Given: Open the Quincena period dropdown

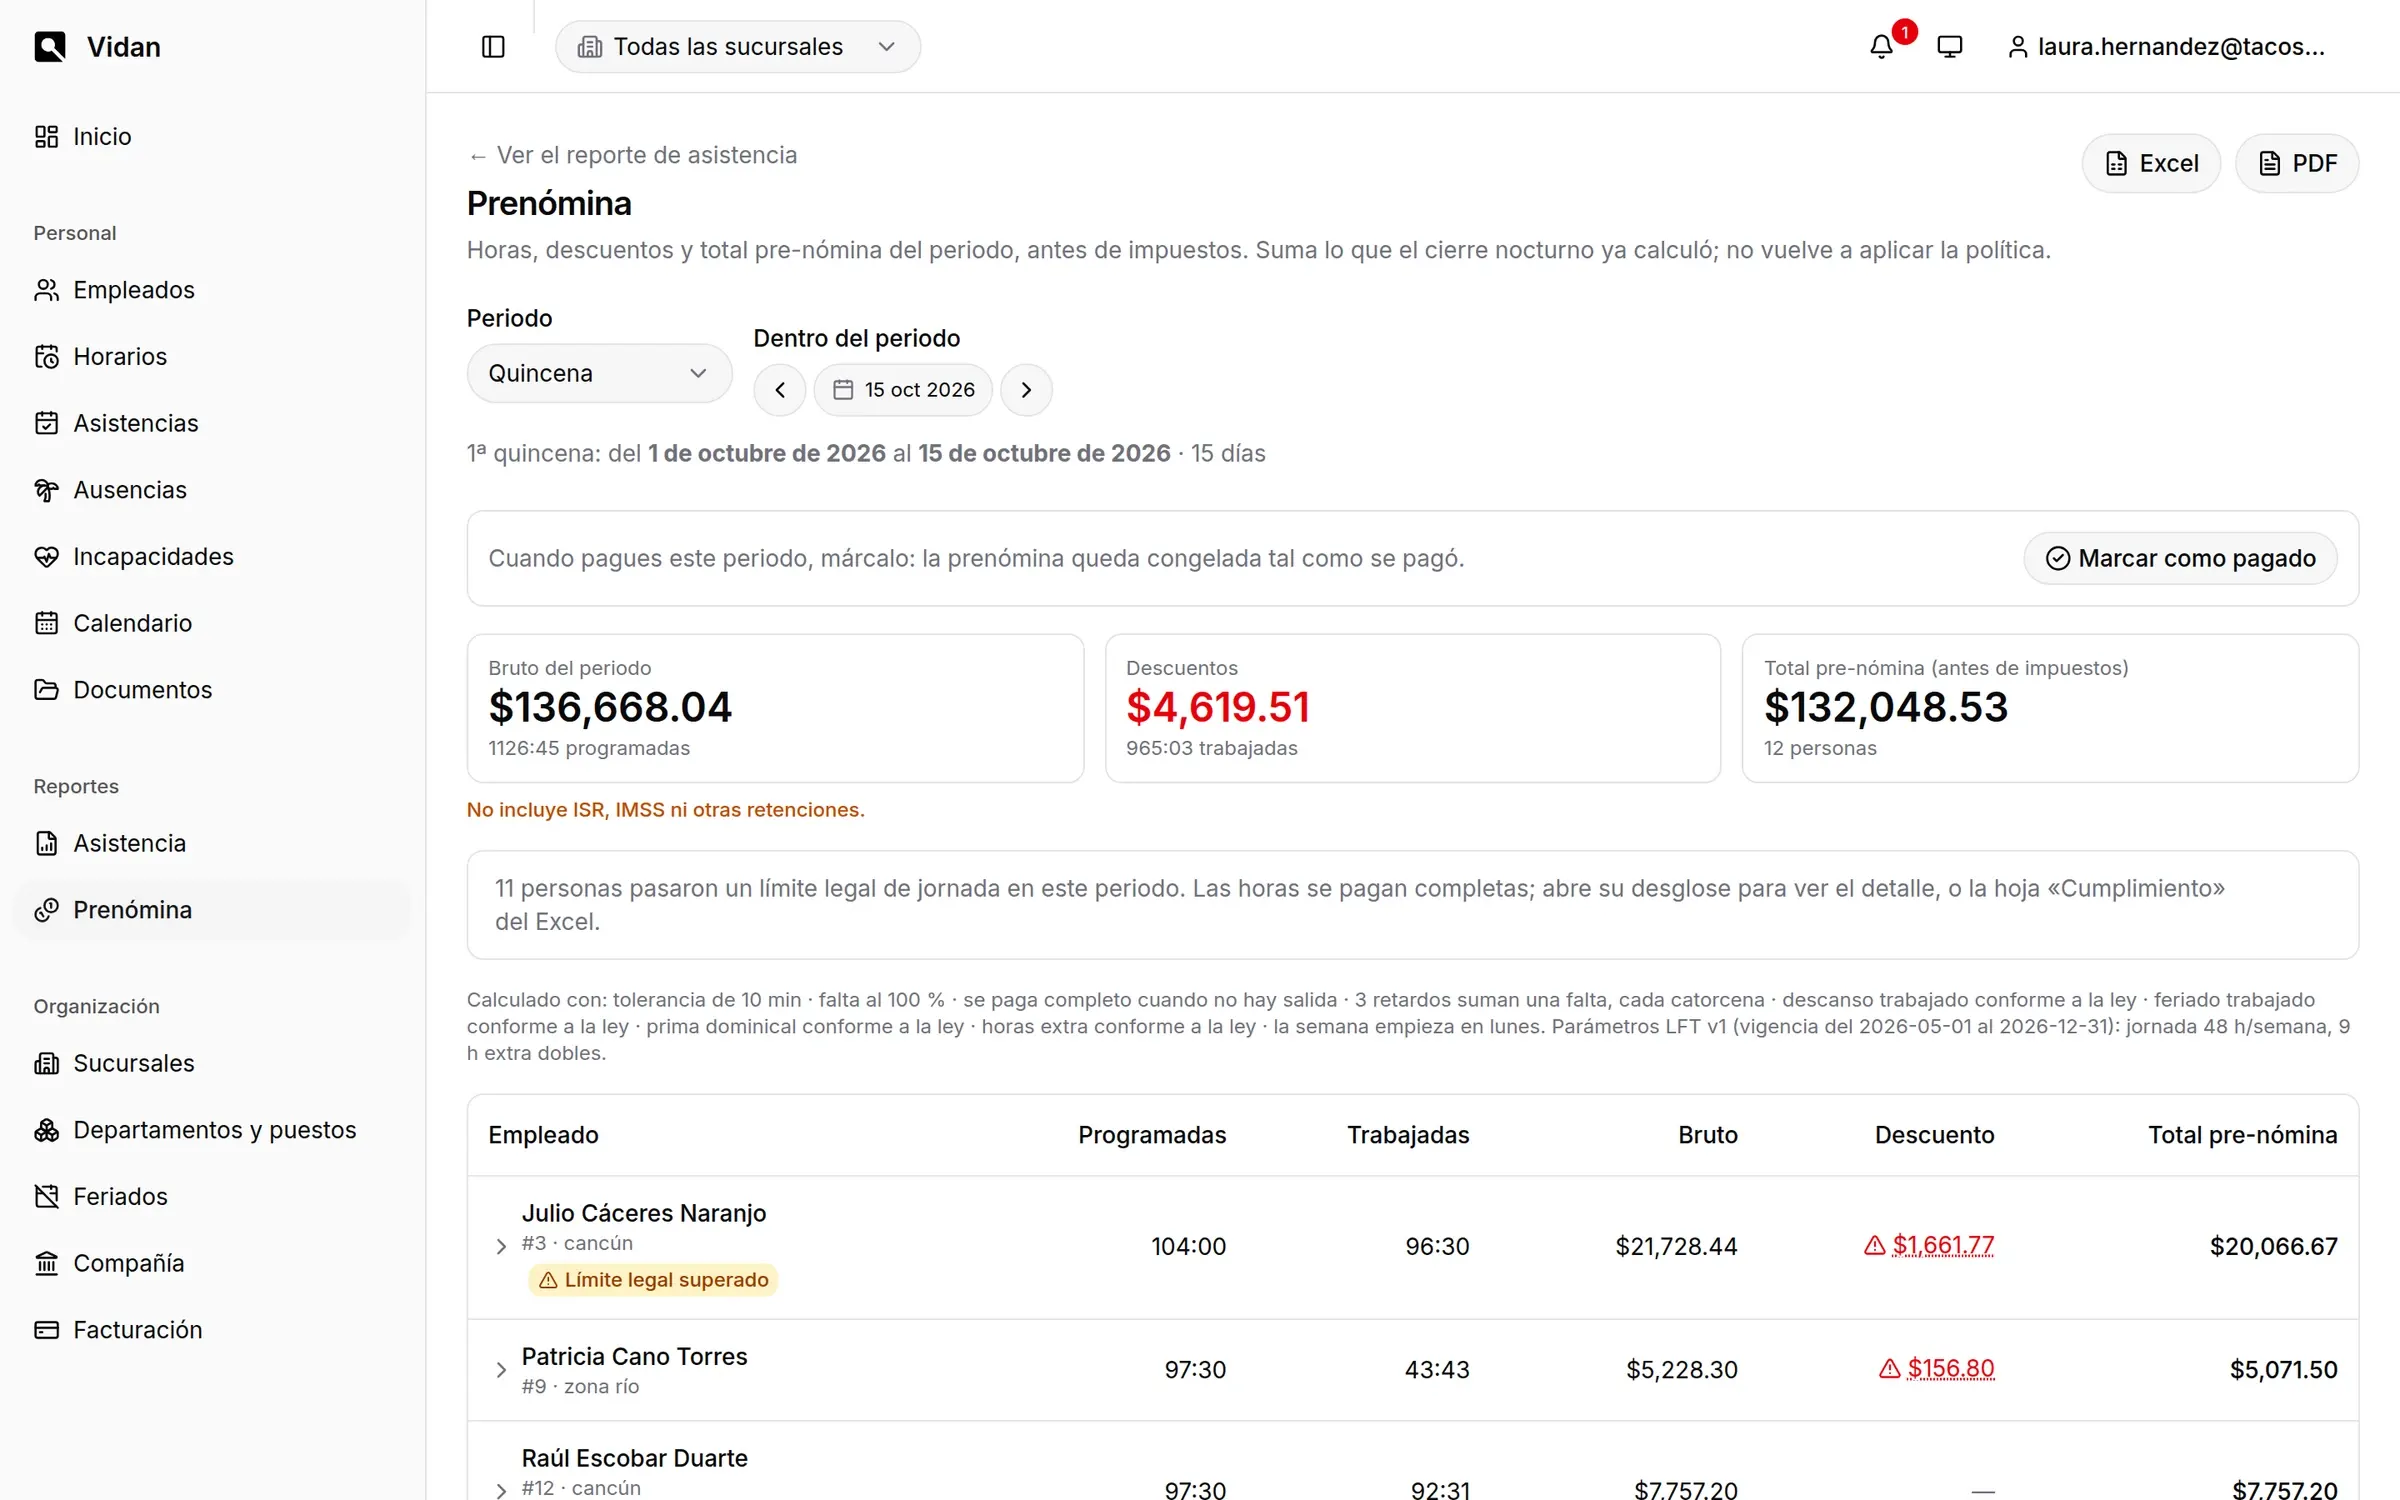Looking at the screenshot, I should [x=598, y=373].
